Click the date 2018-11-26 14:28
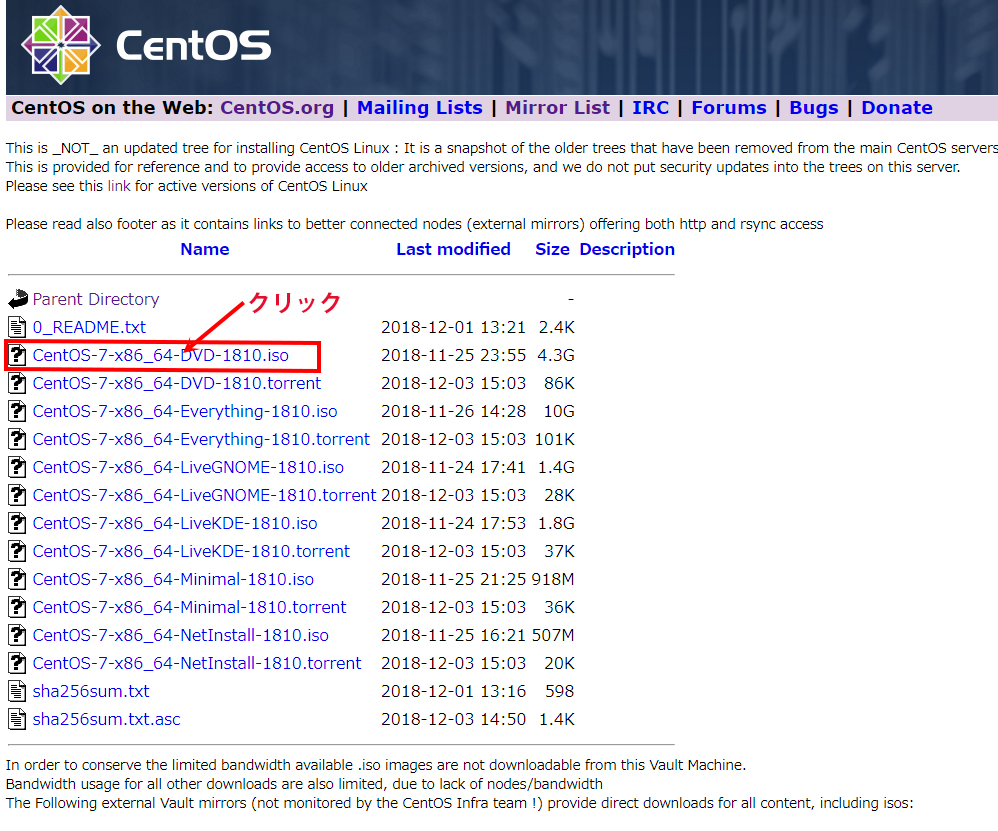 [x=453, y=411]
